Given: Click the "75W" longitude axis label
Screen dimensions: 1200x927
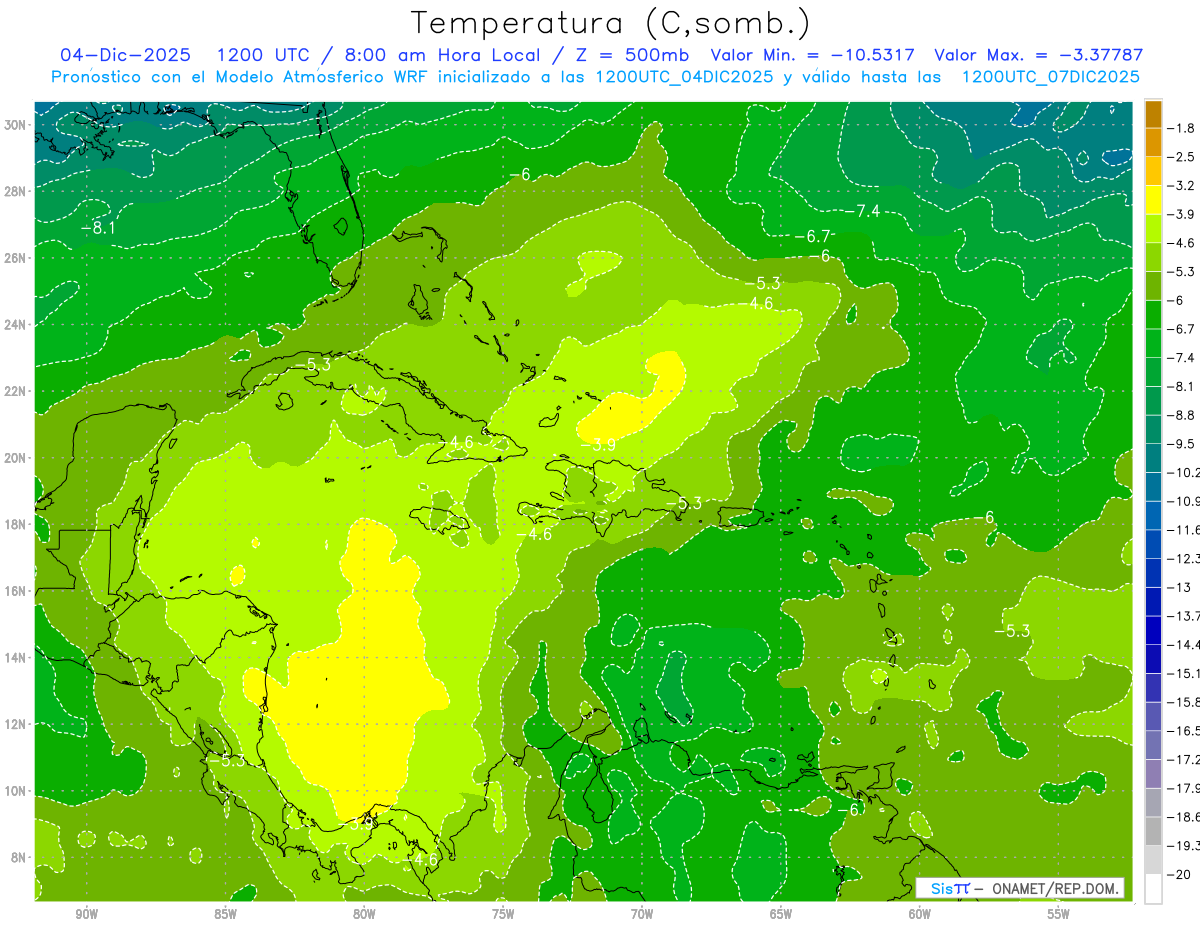Looking at the screenshot, I should [x=503, y=913].
